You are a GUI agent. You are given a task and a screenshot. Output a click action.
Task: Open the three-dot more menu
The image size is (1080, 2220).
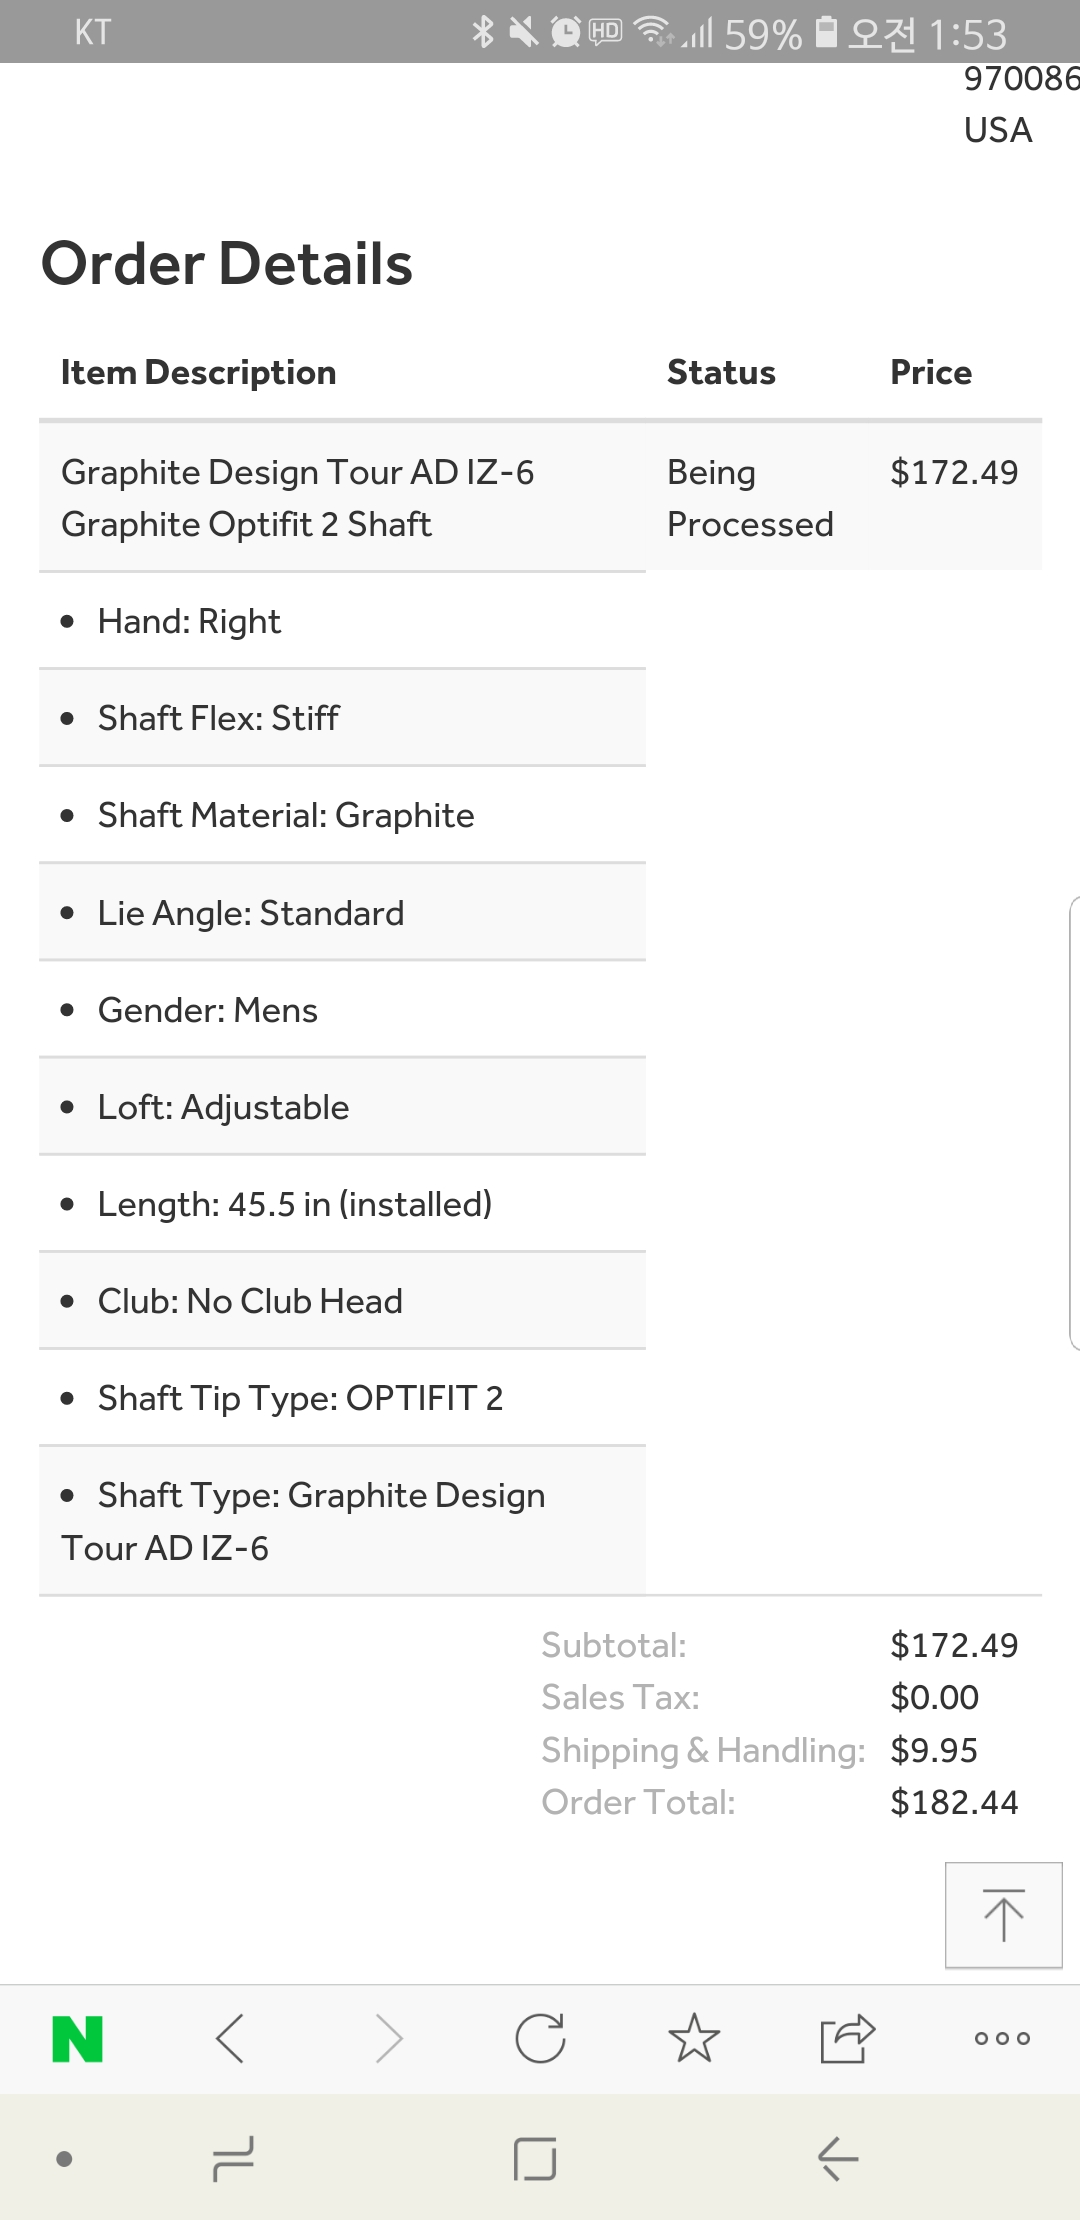click(x=1002, y=2039)
